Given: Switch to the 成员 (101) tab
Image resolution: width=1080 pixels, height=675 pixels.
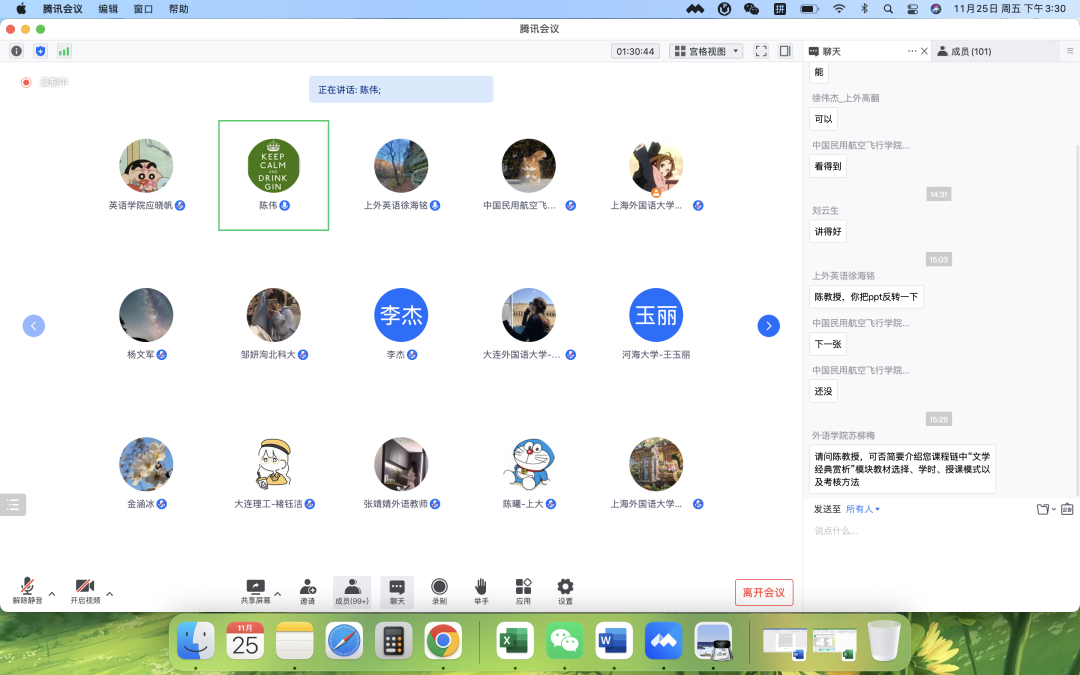Looking at the screenshot, I should pos(964,51).
